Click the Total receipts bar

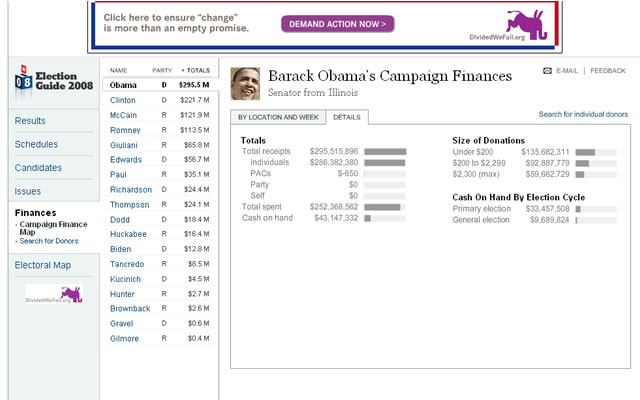385,152
